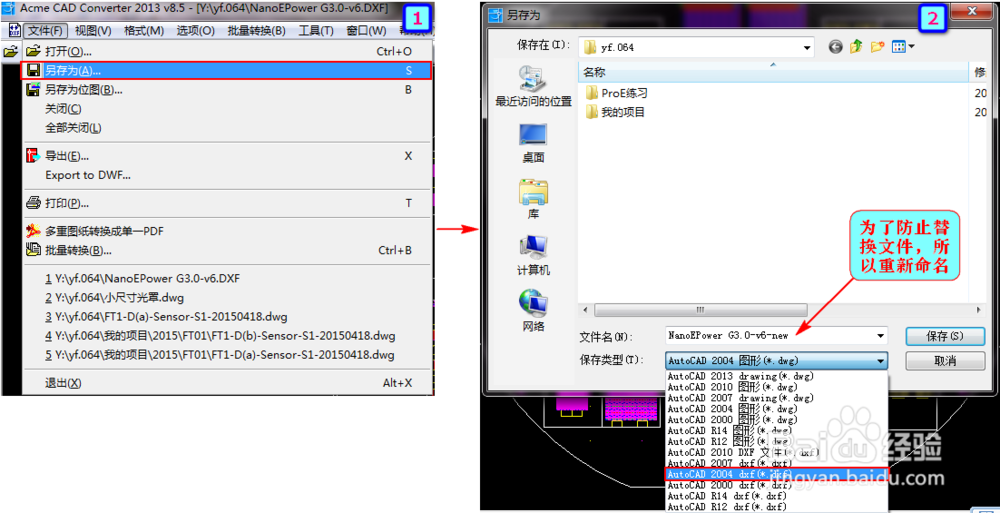The width and height of the screenshot is (1000, 513).
Task: Select AutoCAD 2000 图形(*.dwg) type
Action: 776,419
